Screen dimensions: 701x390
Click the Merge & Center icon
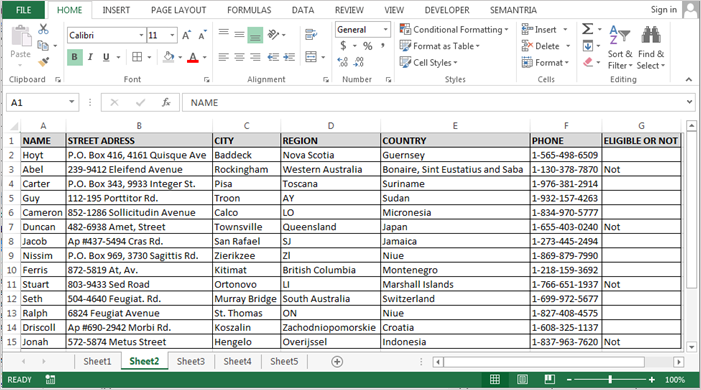(x=311, y=57)
